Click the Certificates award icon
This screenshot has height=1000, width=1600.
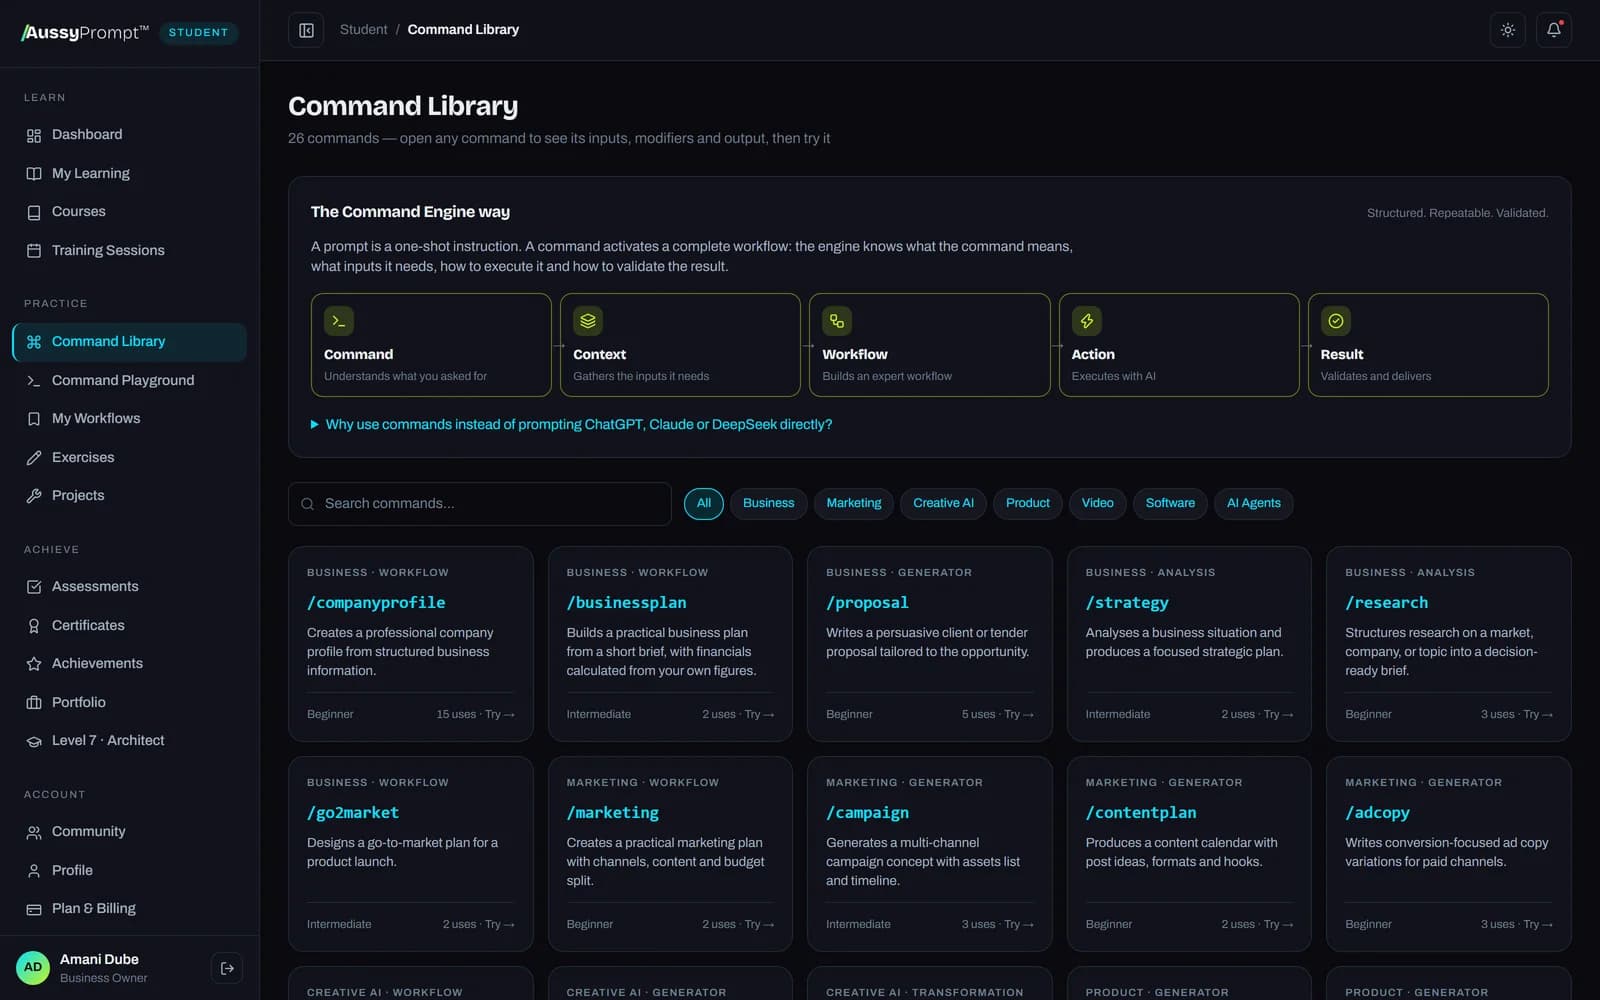(34, 626)
